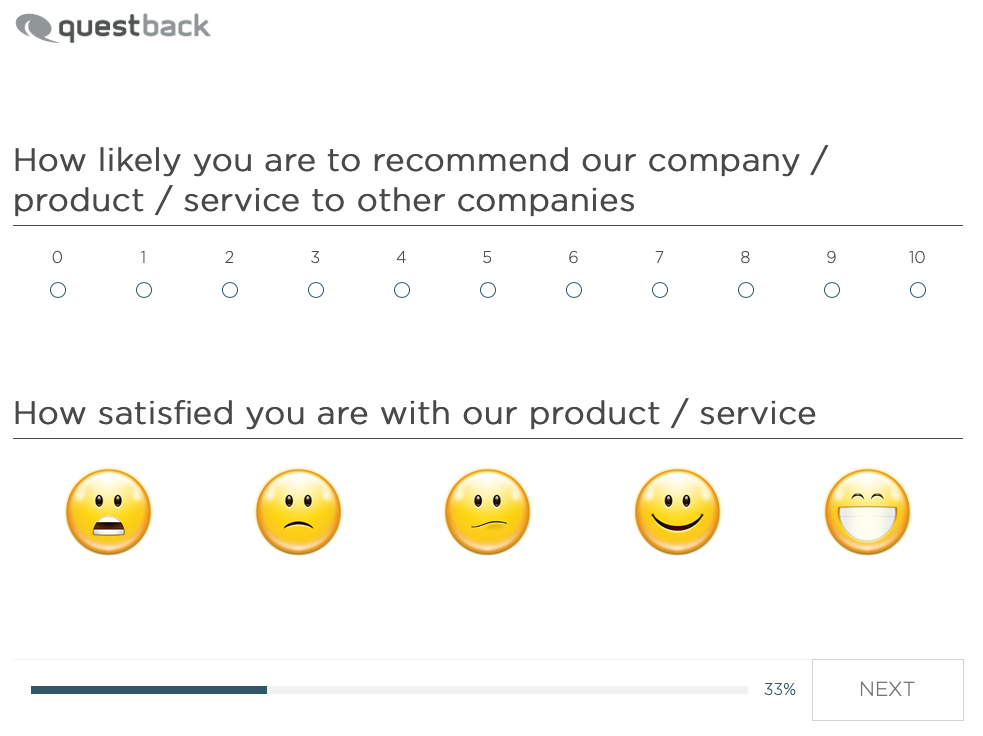Choose the big grin face emoji

(867, 512)
